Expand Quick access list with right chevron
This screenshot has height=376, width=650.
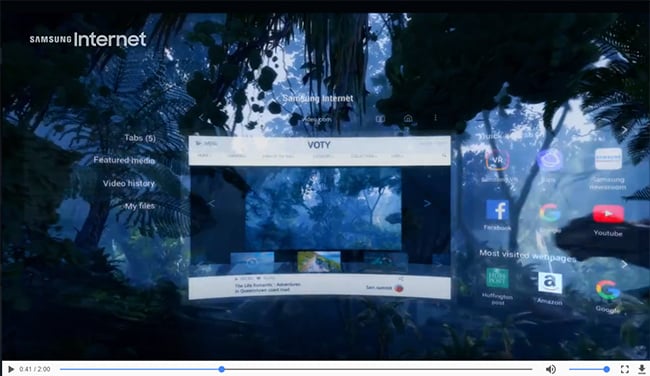coord(624,130)
